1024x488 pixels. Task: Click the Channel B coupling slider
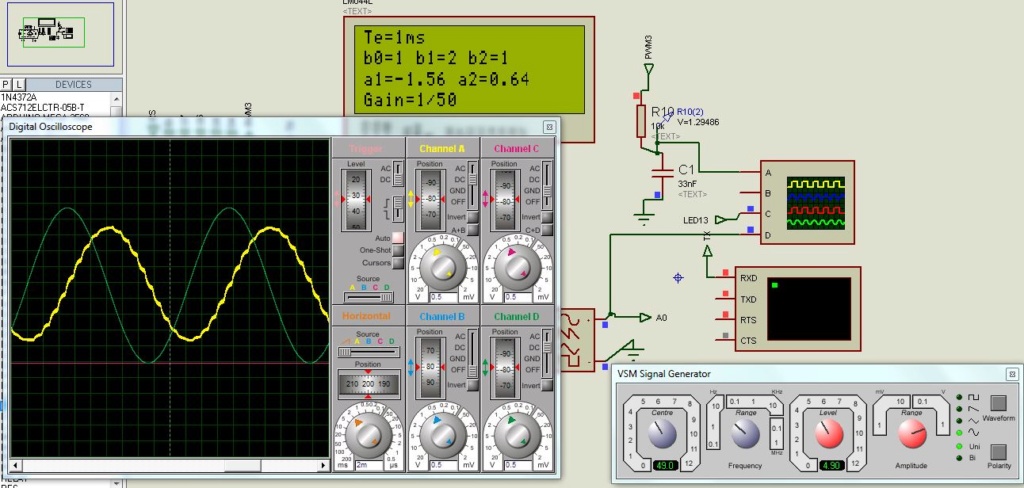coord(473,353)
